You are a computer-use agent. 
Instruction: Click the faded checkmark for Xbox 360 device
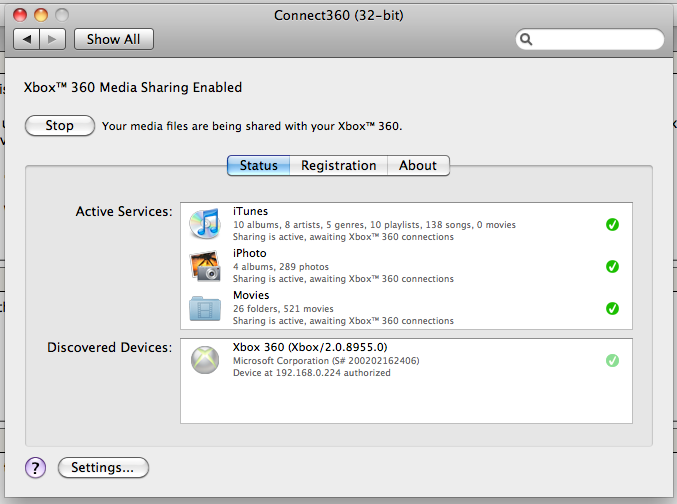[x=612, y=360]
